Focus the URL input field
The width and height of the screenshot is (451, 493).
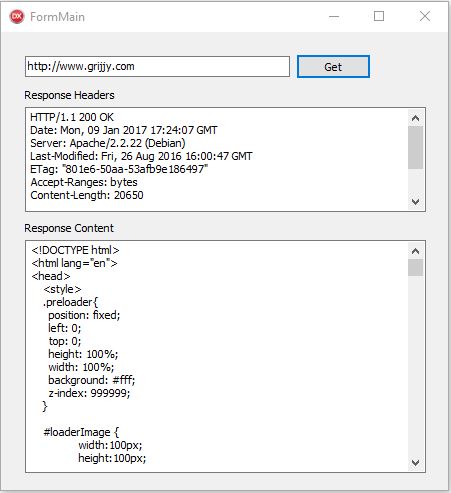tap(157, 66)
